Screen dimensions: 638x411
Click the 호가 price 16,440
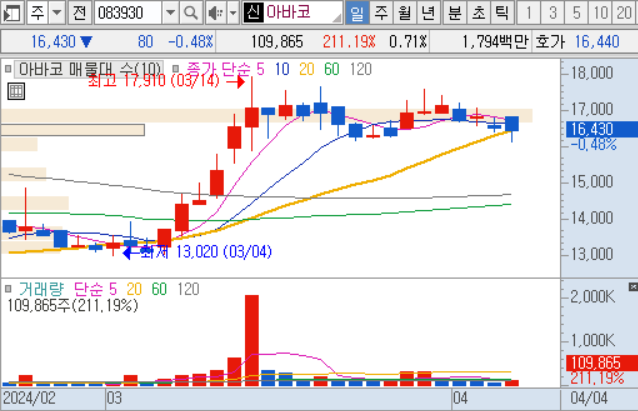pyautogui.click(x=597, y=42)
